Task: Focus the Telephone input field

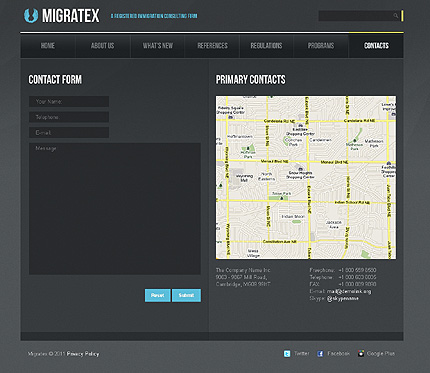Action: click(x=69, y=117)
